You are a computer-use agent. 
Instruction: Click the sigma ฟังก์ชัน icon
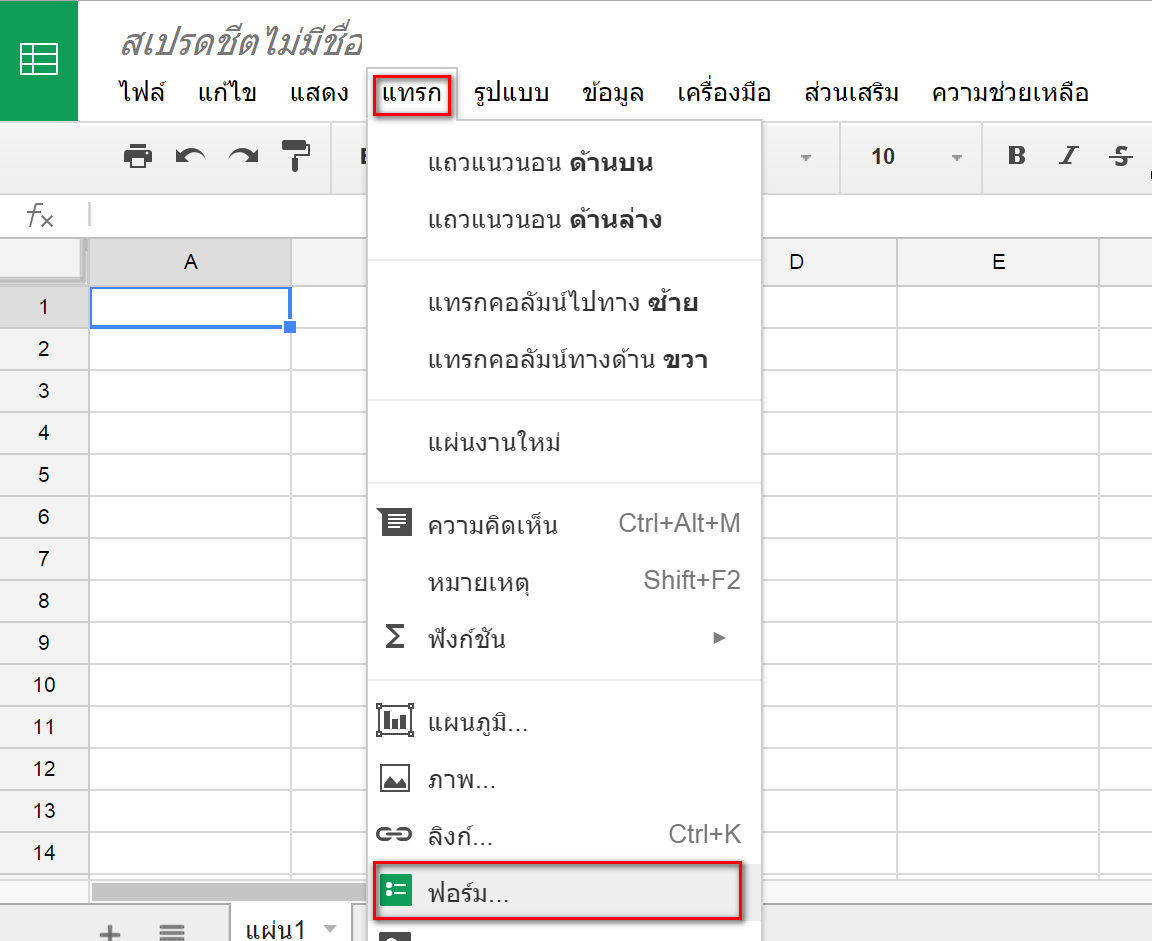pos(395,637)
